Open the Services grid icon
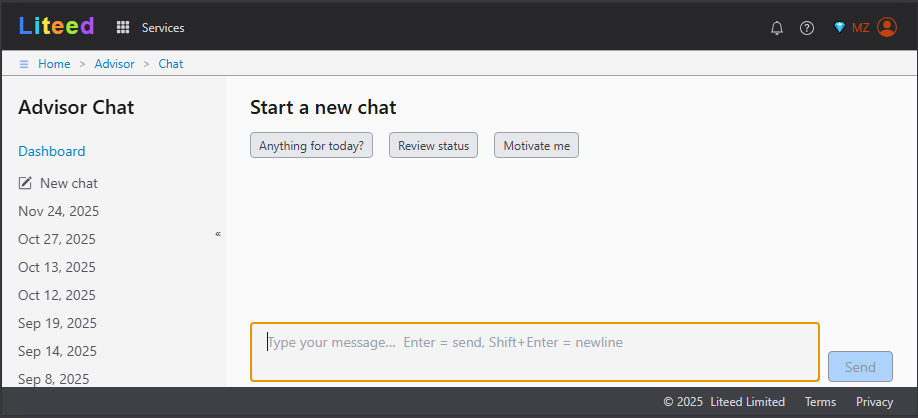This screenshot has width=918, height=418. [123, 28]
